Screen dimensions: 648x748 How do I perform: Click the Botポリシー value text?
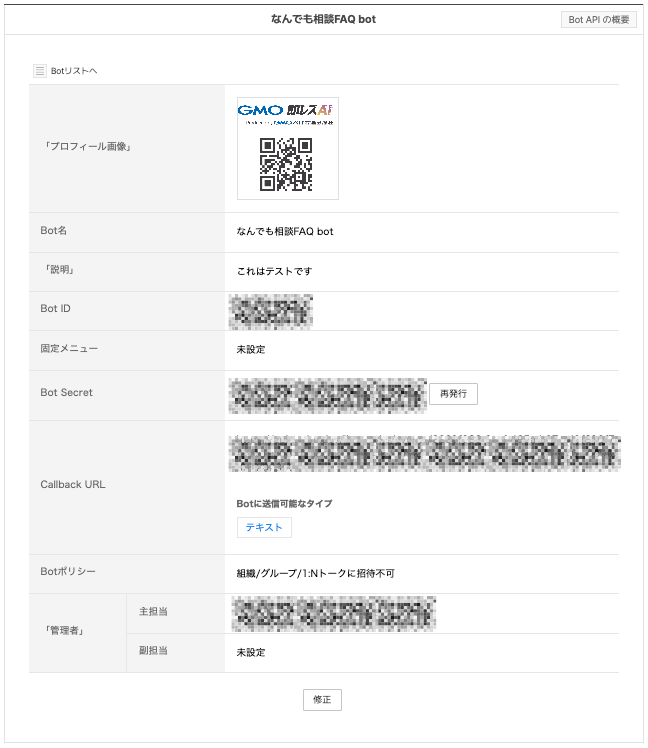(315, 574)
